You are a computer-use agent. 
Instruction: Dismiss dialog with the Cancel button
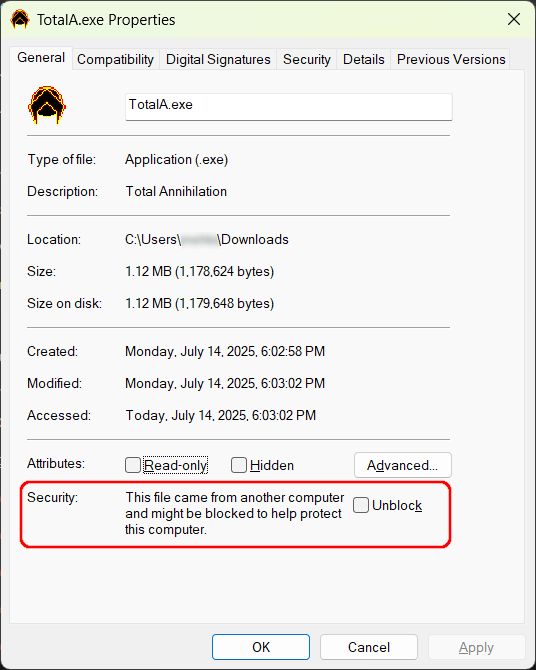(x=369, y=647)
